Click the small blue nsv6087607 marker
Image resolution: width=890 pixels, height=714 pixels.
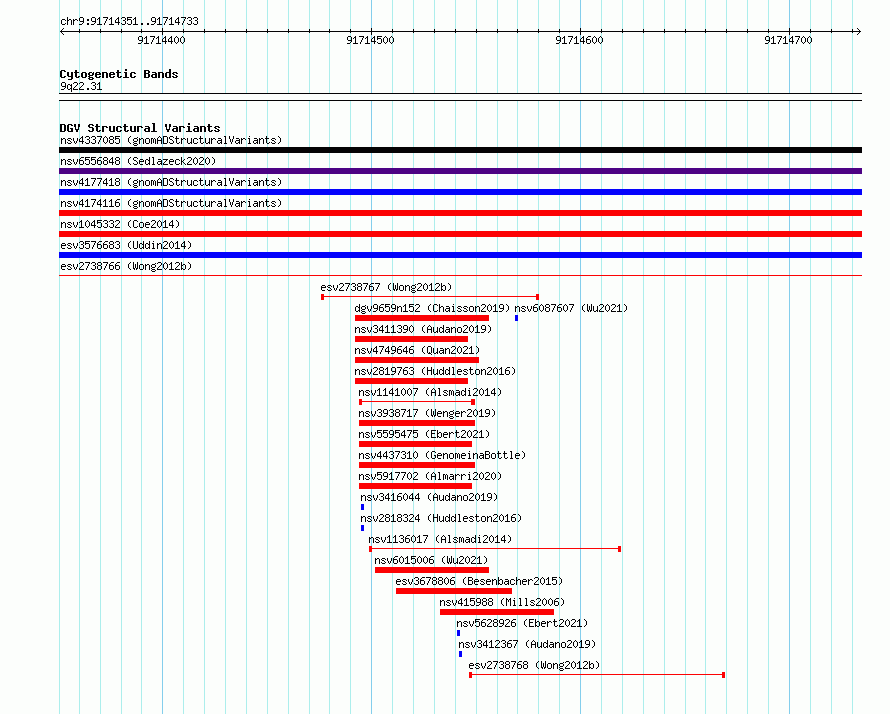(x=517, y=318)
